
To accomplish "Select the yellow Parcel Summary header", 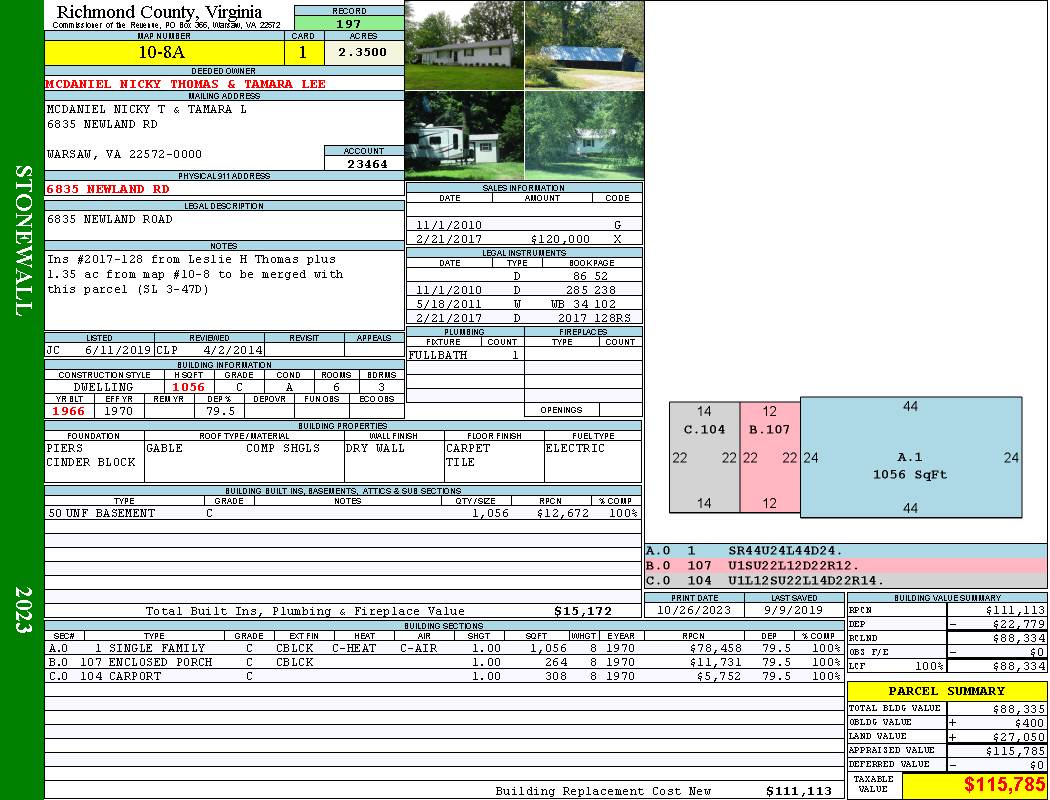I will (x=946, y=691).
